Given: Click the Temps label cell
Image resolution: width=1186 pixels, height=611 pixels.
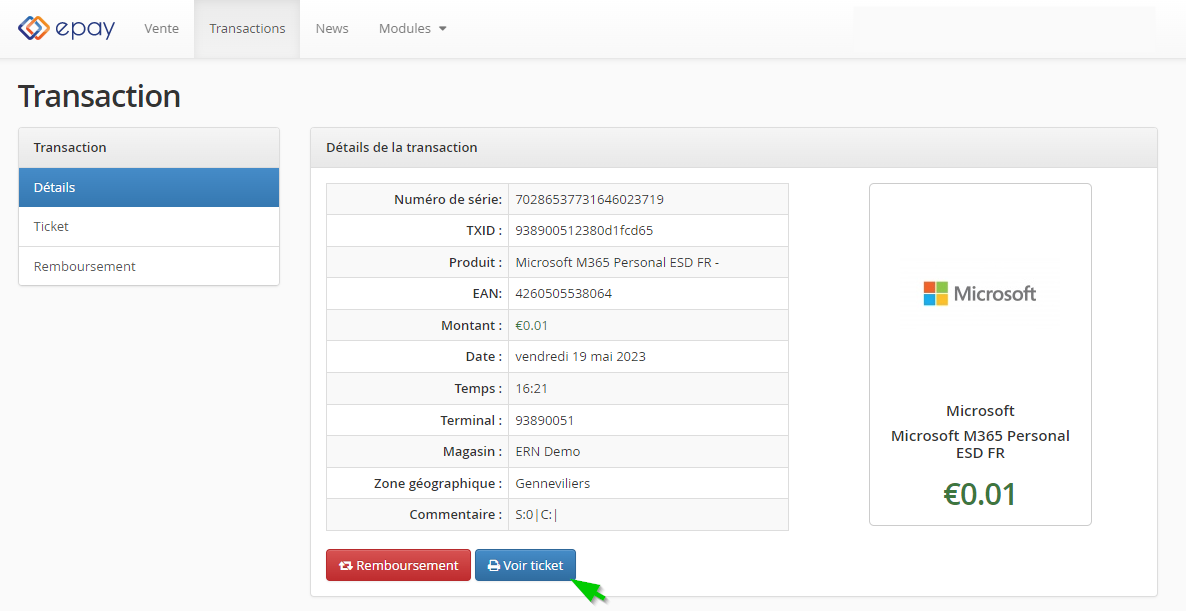Looking at the screenshot, I should click(x=418, y=389).
